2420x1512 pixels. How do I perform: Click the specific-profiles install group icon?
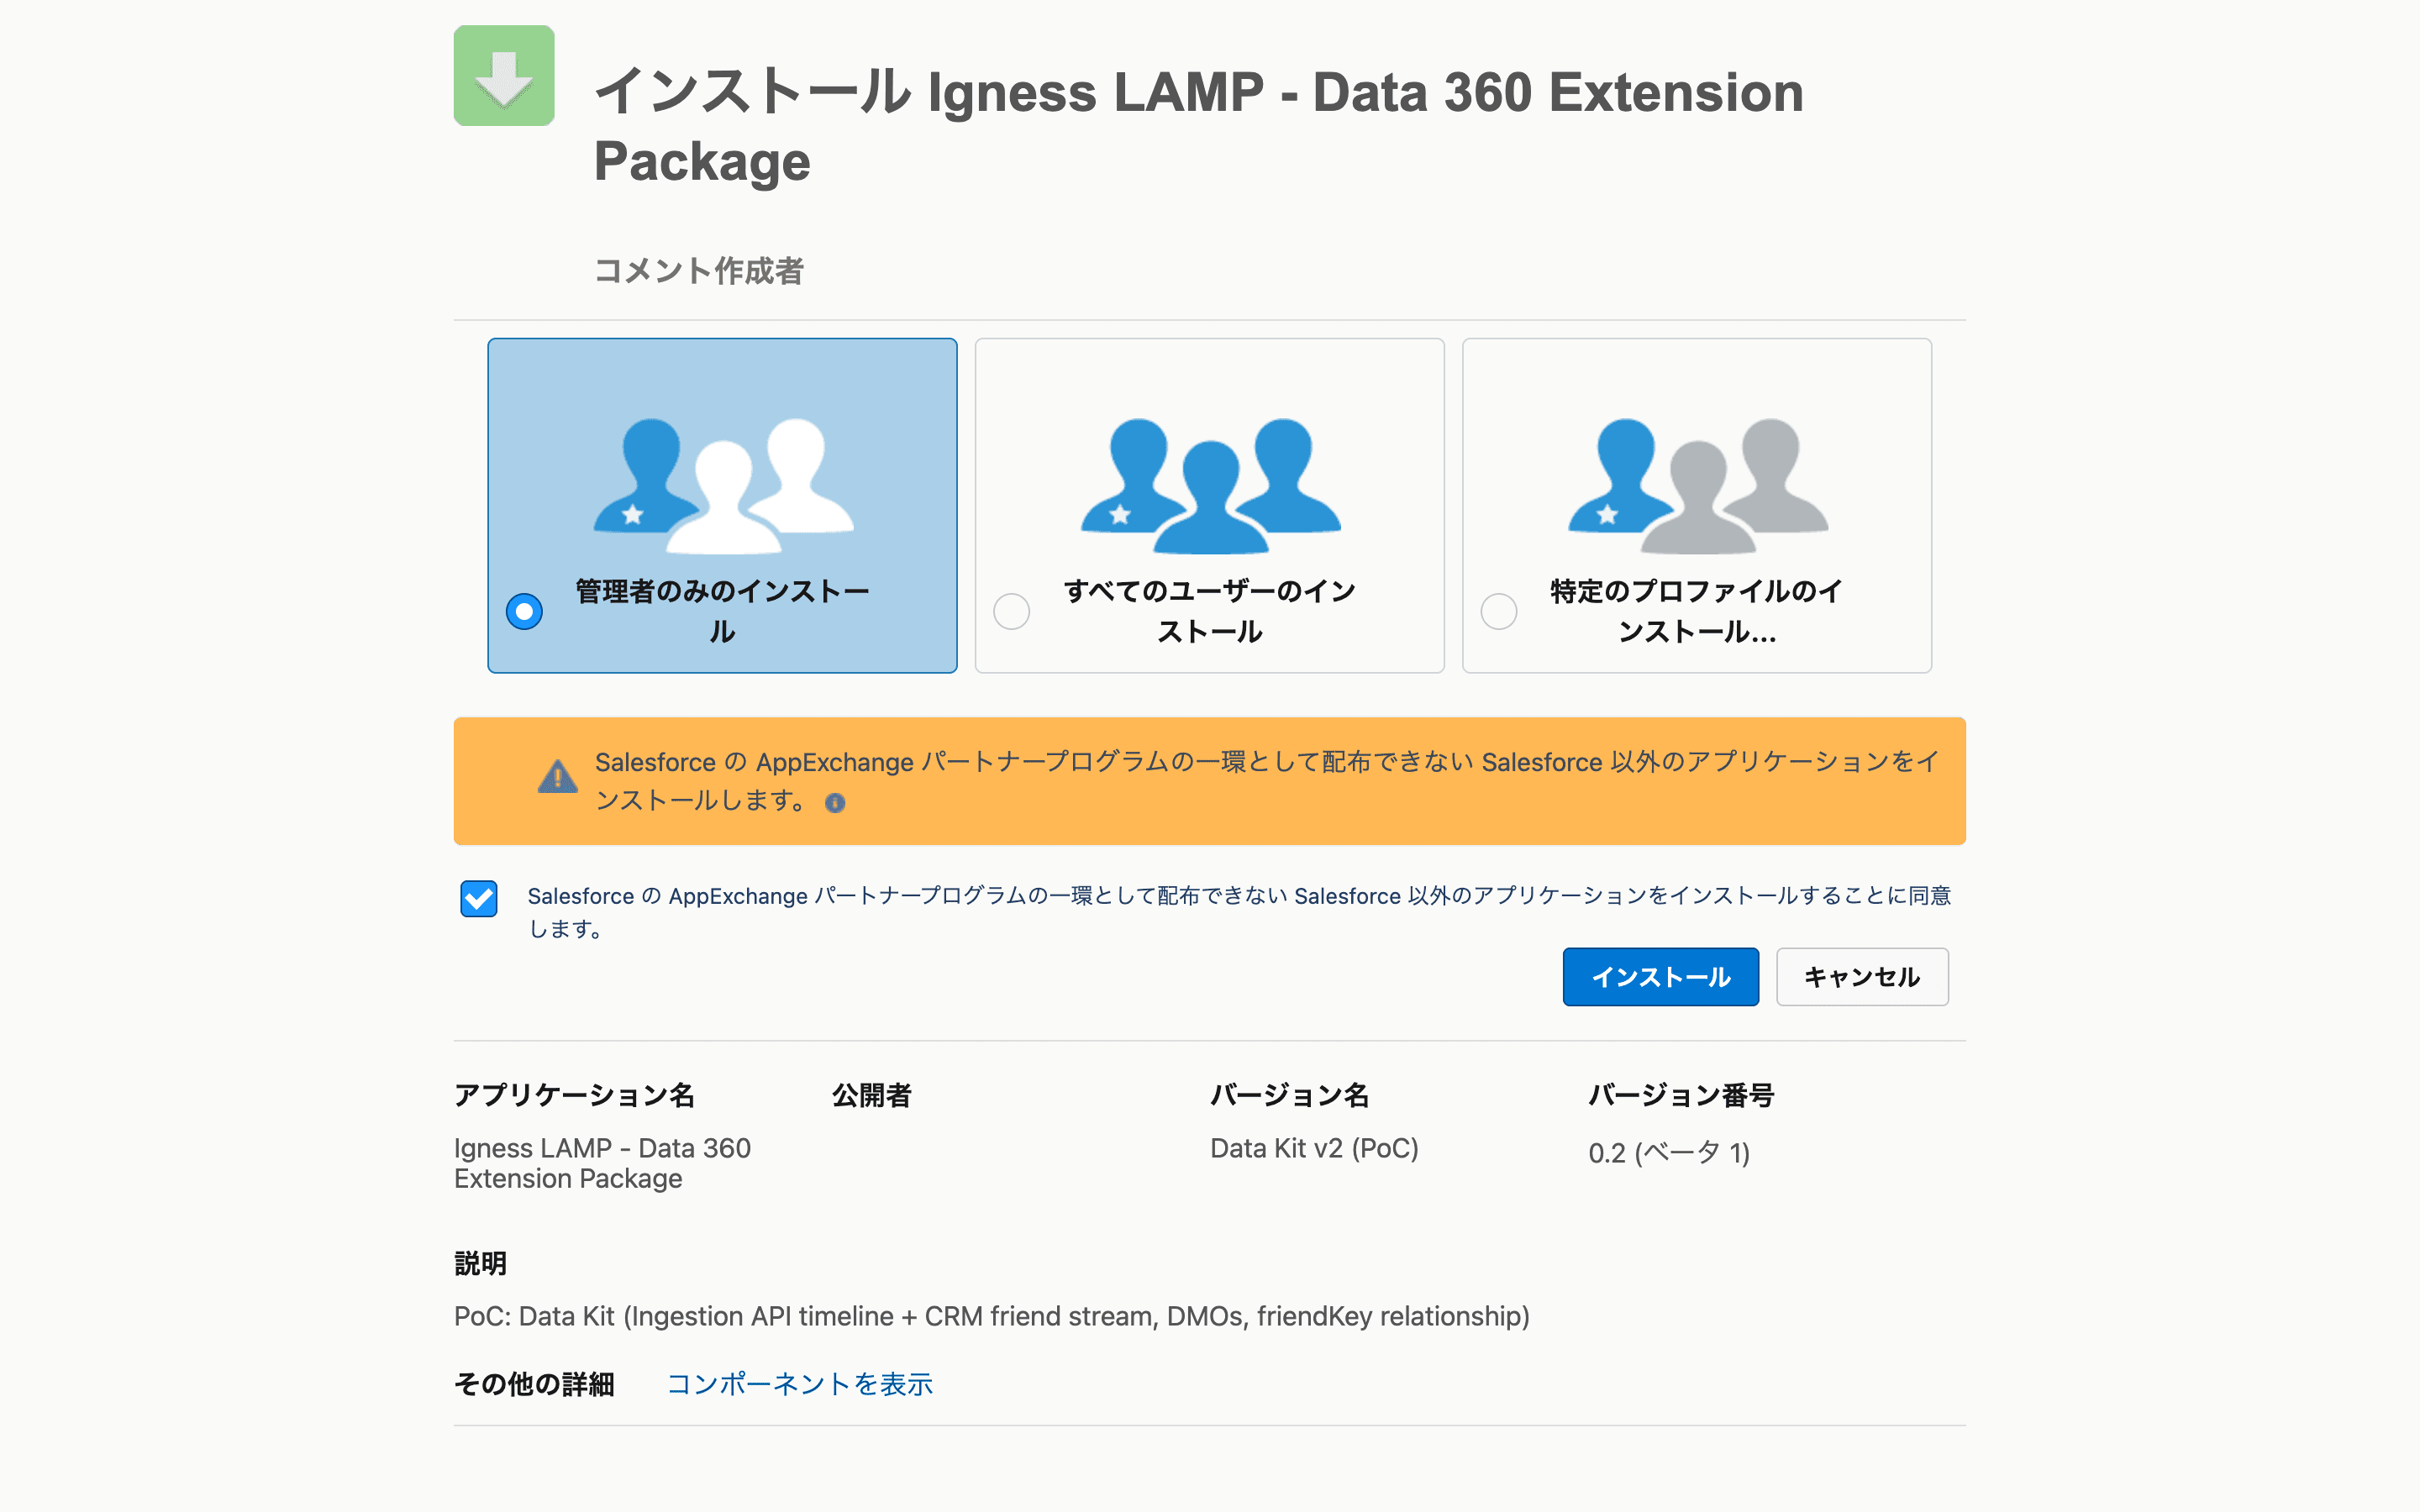coord(1697,486)
